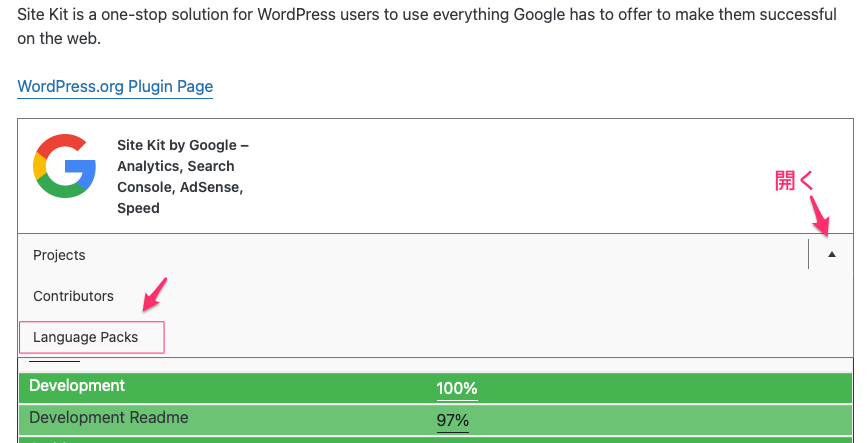Screen dimensions: 868x443
Task: Click the 97% translation percentage
Action: pyautogui.click(x=453, y=420)
